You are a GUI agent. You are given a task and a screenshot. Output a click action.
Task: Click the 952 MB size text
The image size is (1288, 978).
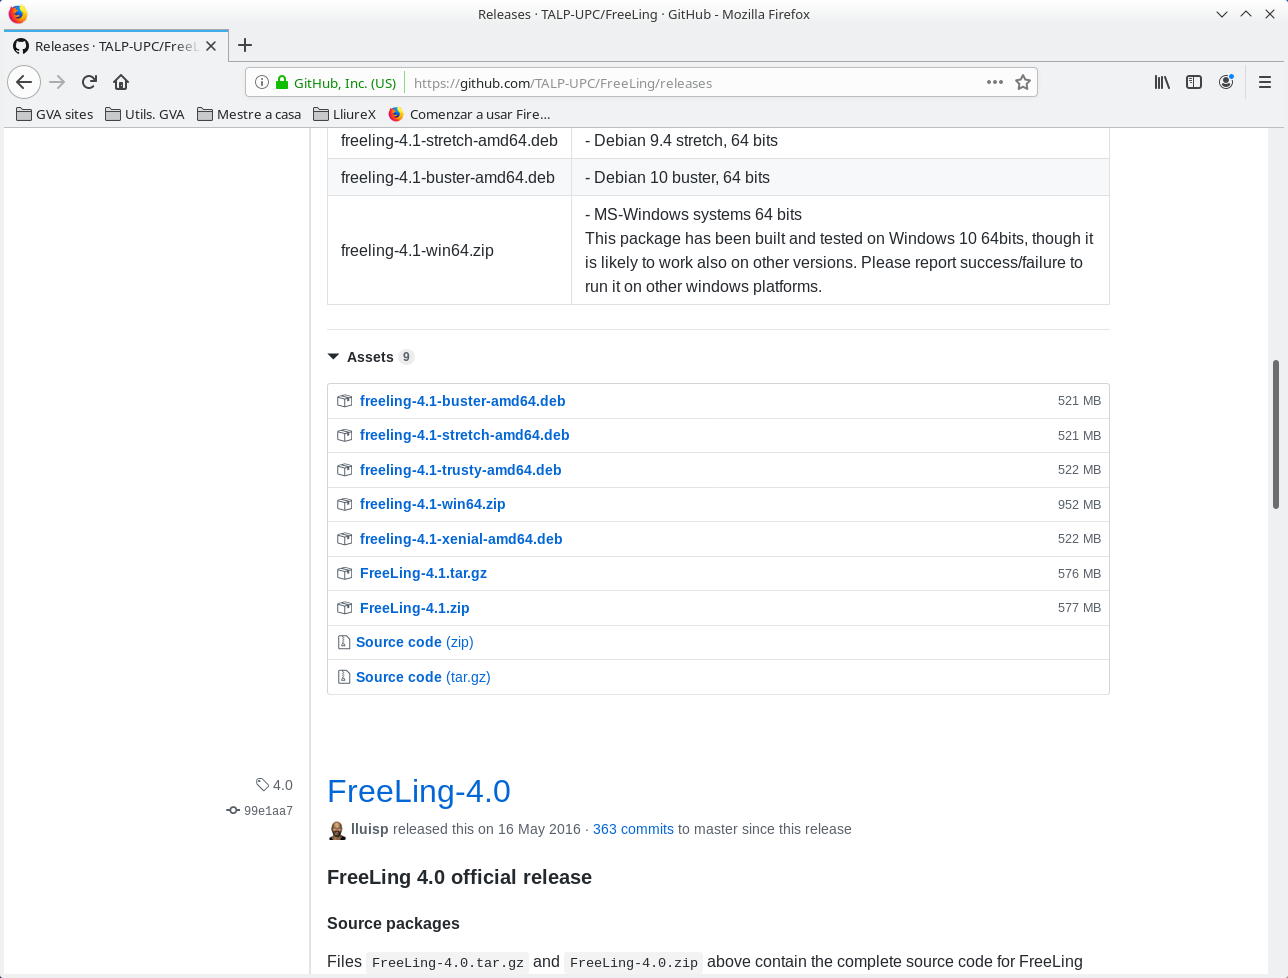coord(1079,504)
